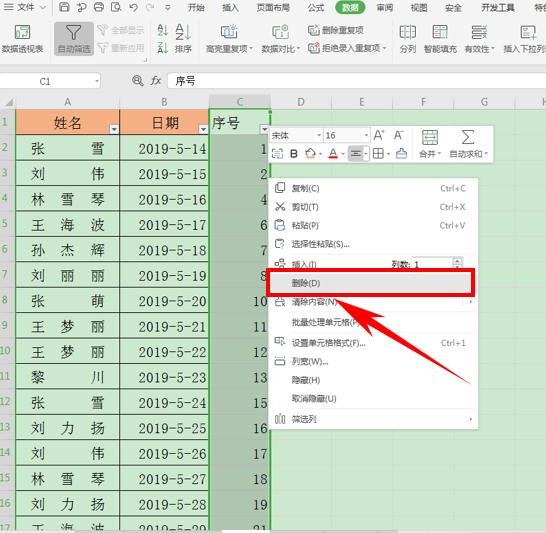Viewport: 546px width, 533px height.
Task: Click center alignment in mini toolbar
Action: pos(356,154)
